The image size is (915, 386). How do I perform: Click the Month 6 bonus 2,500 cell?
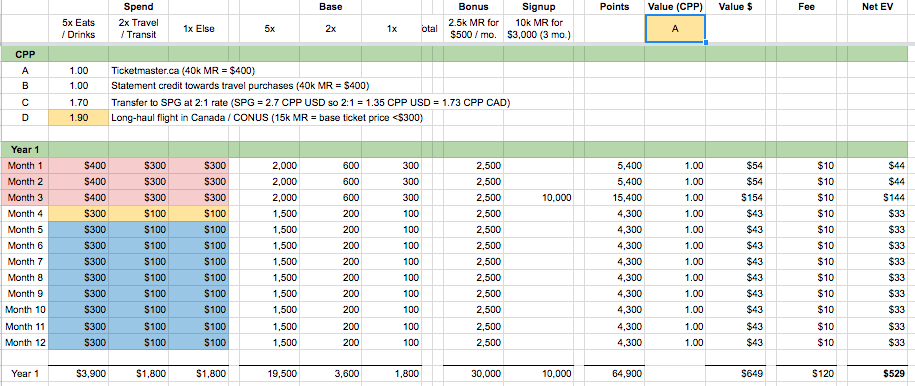[x=473, y=246]
